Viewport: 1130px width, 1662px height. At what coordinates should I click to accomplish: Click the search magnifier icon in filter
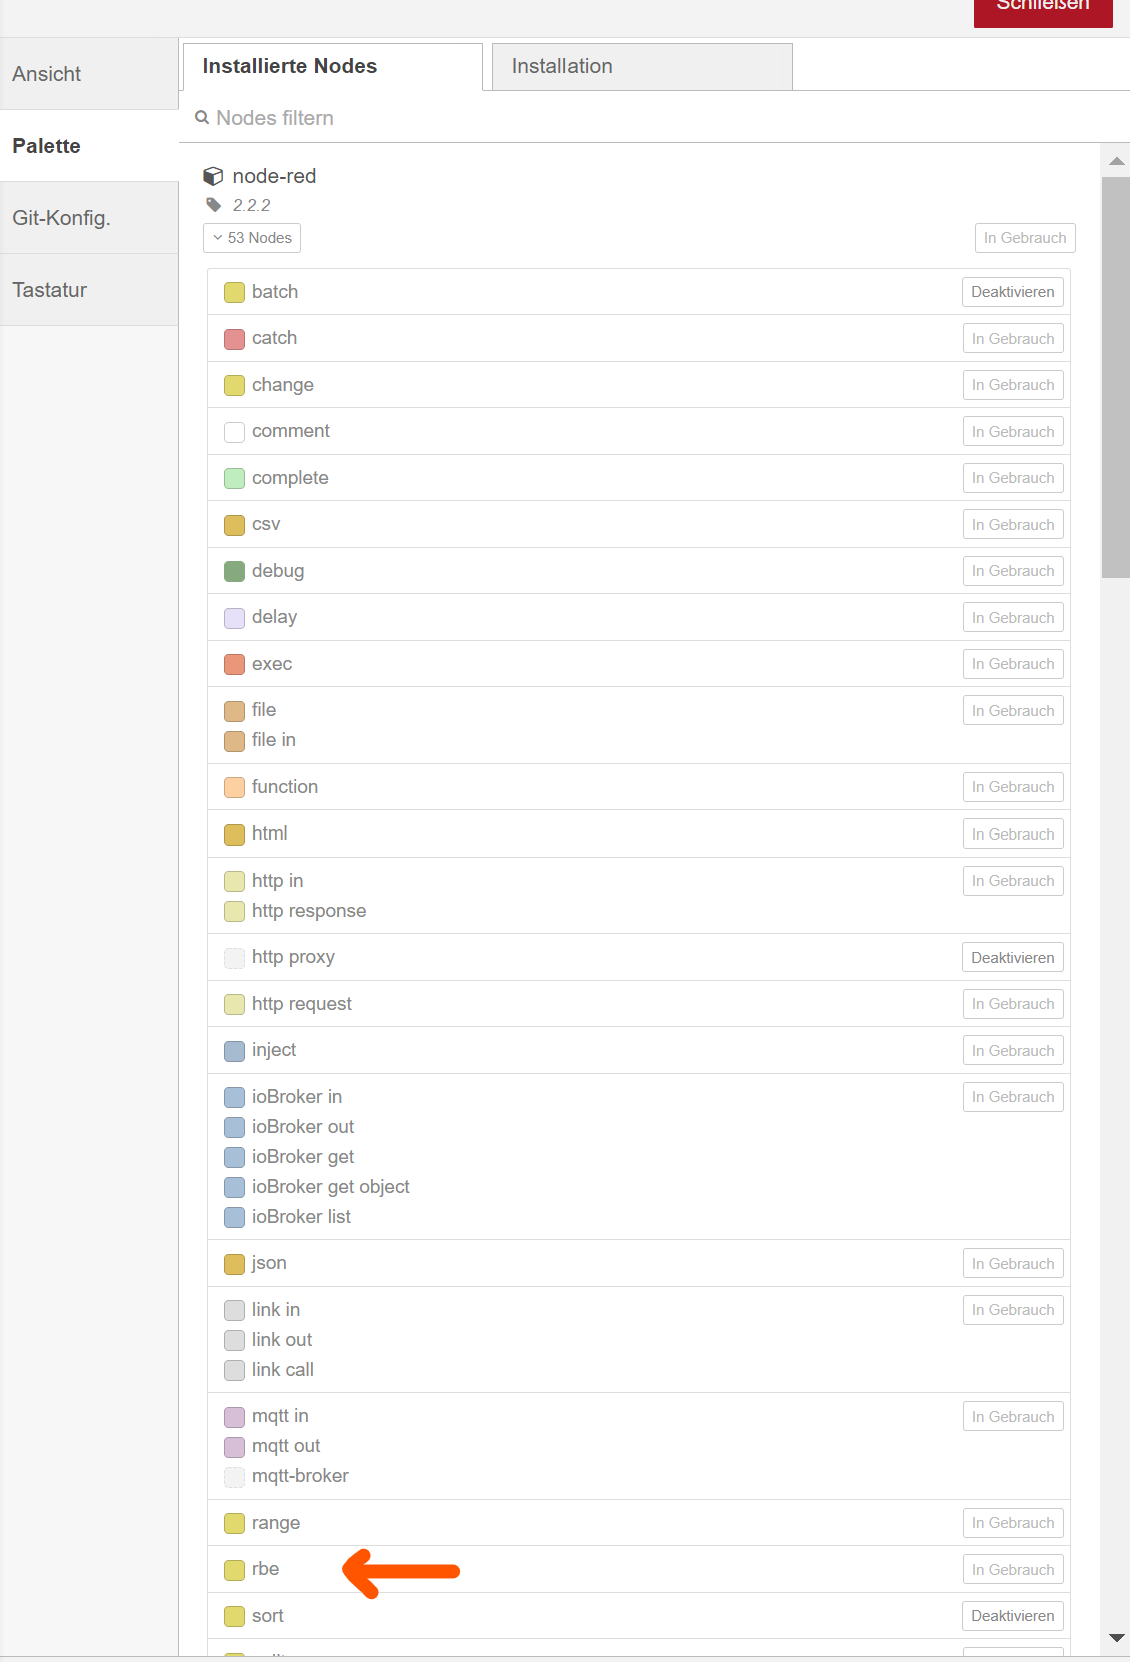(x=202, y=118)
